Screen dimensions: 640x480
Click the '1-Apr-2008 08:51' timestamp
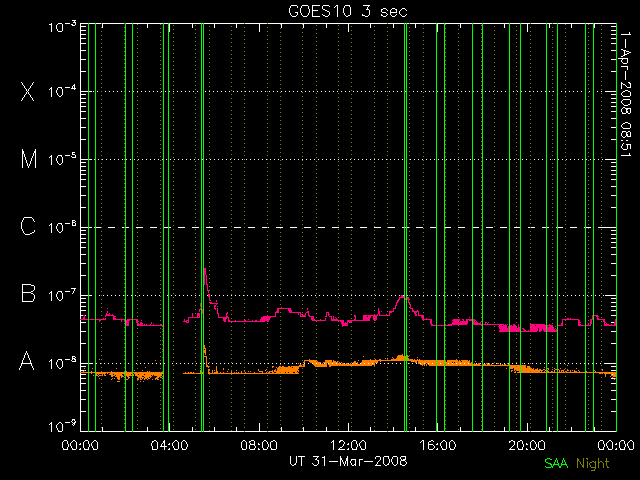coord(625,94)
